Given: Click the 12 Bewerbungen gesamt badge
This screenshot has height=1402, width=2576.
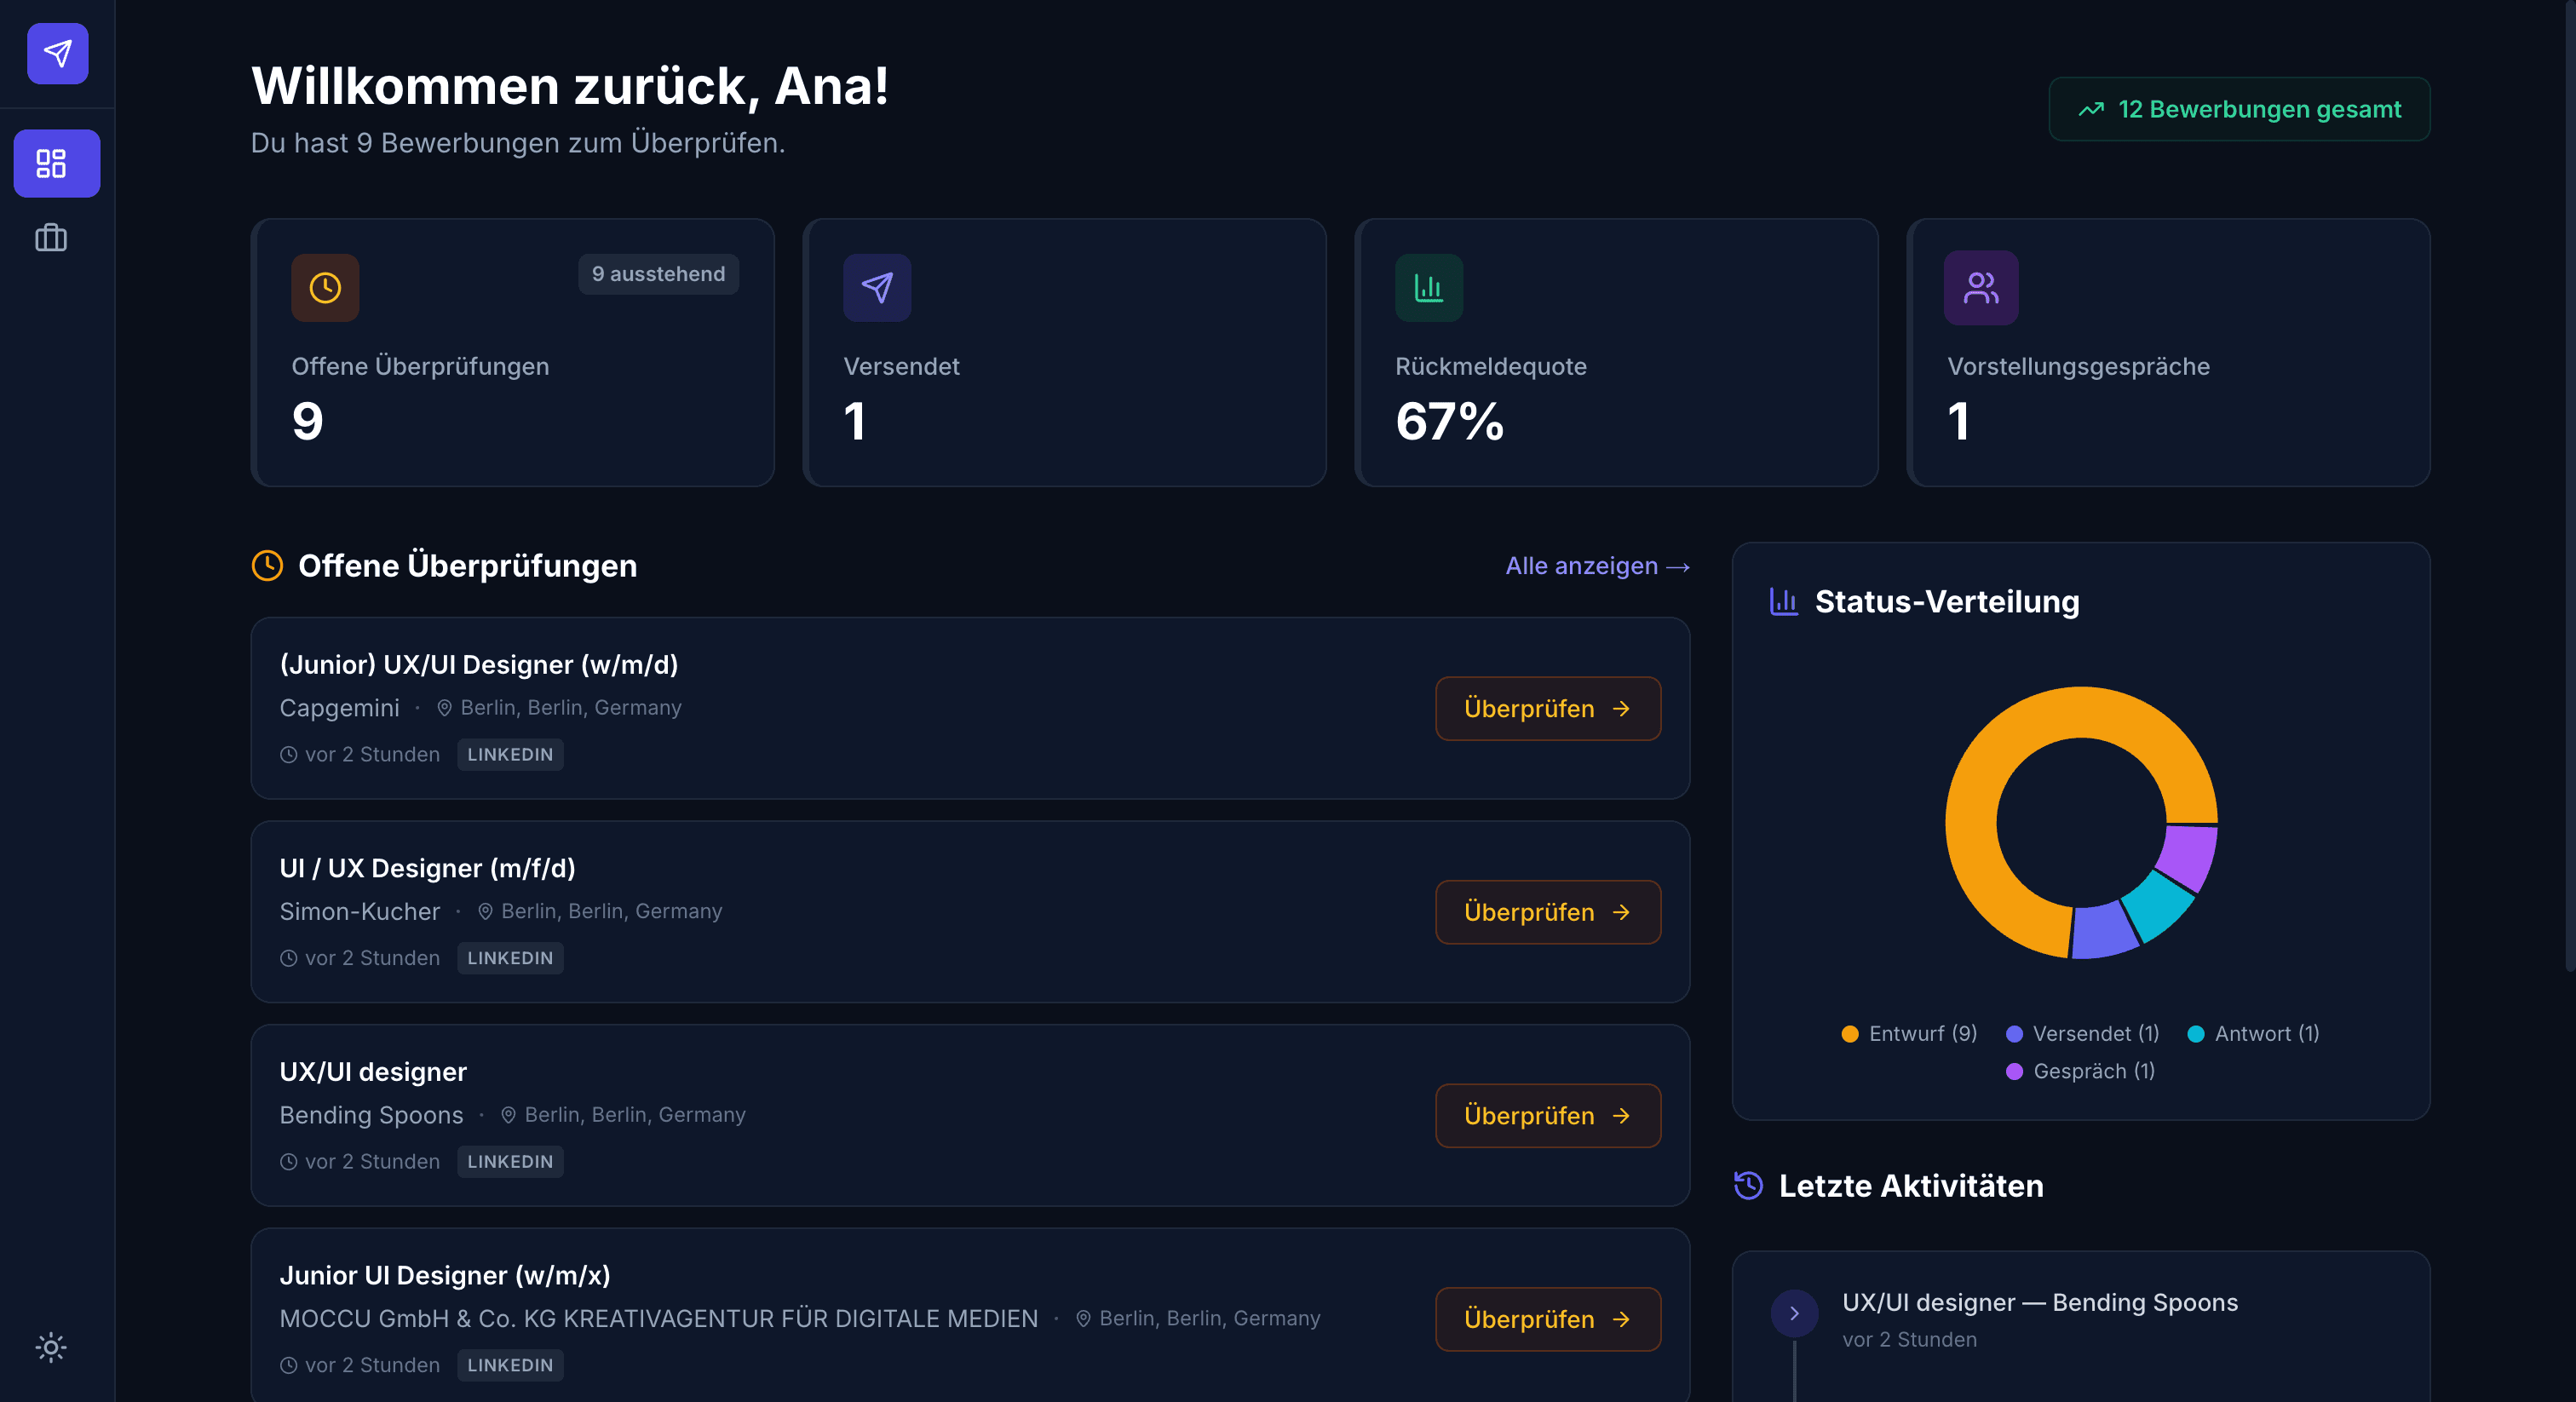Looking at the screenshot, I should point(2239,109).
